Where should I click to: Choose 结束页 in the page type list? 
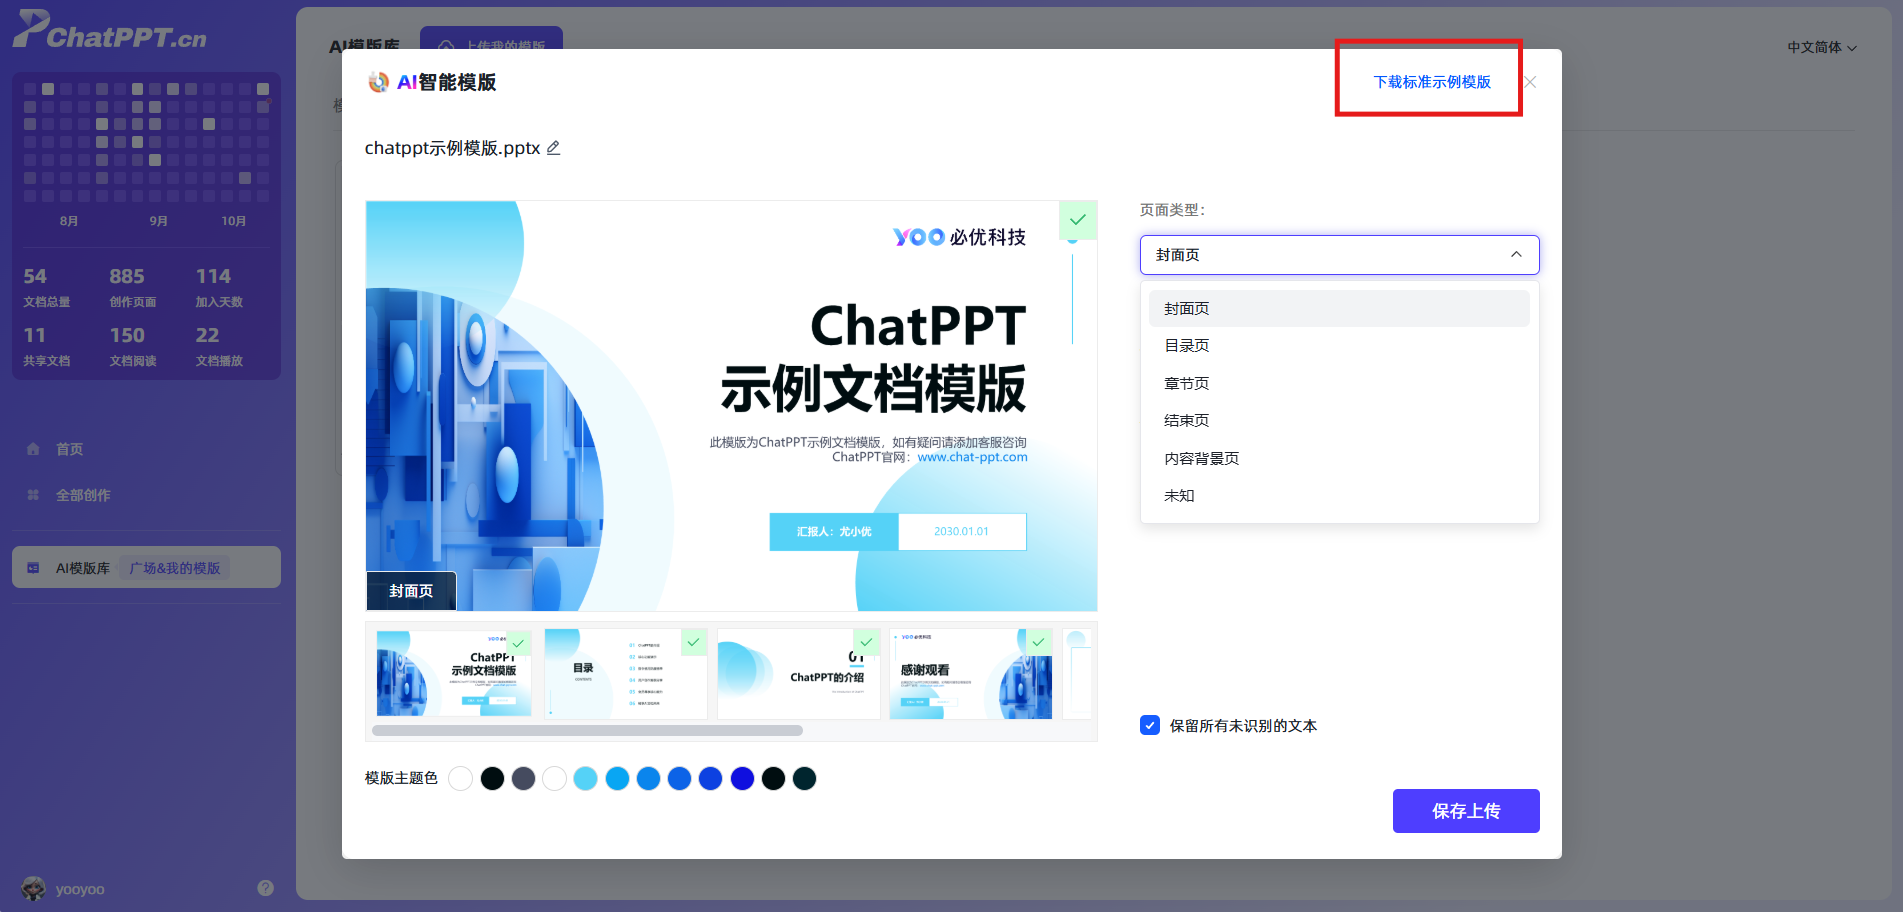click(x=1187, y=421)
